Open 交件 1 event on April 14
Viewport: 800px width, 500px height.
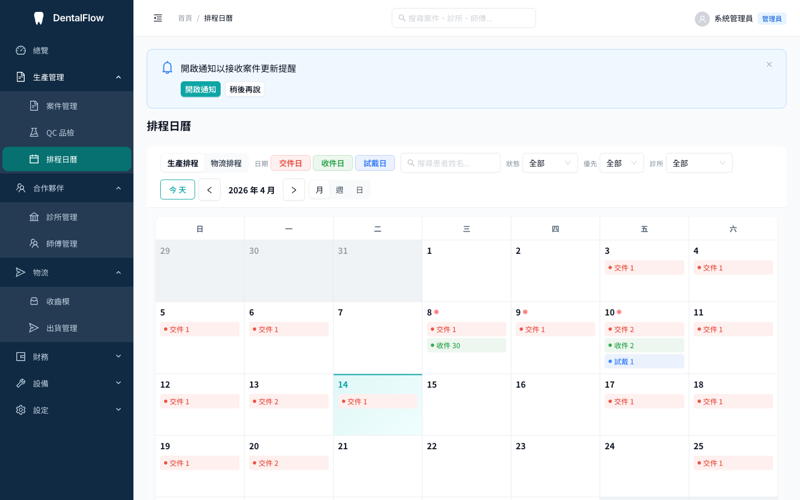378,402
